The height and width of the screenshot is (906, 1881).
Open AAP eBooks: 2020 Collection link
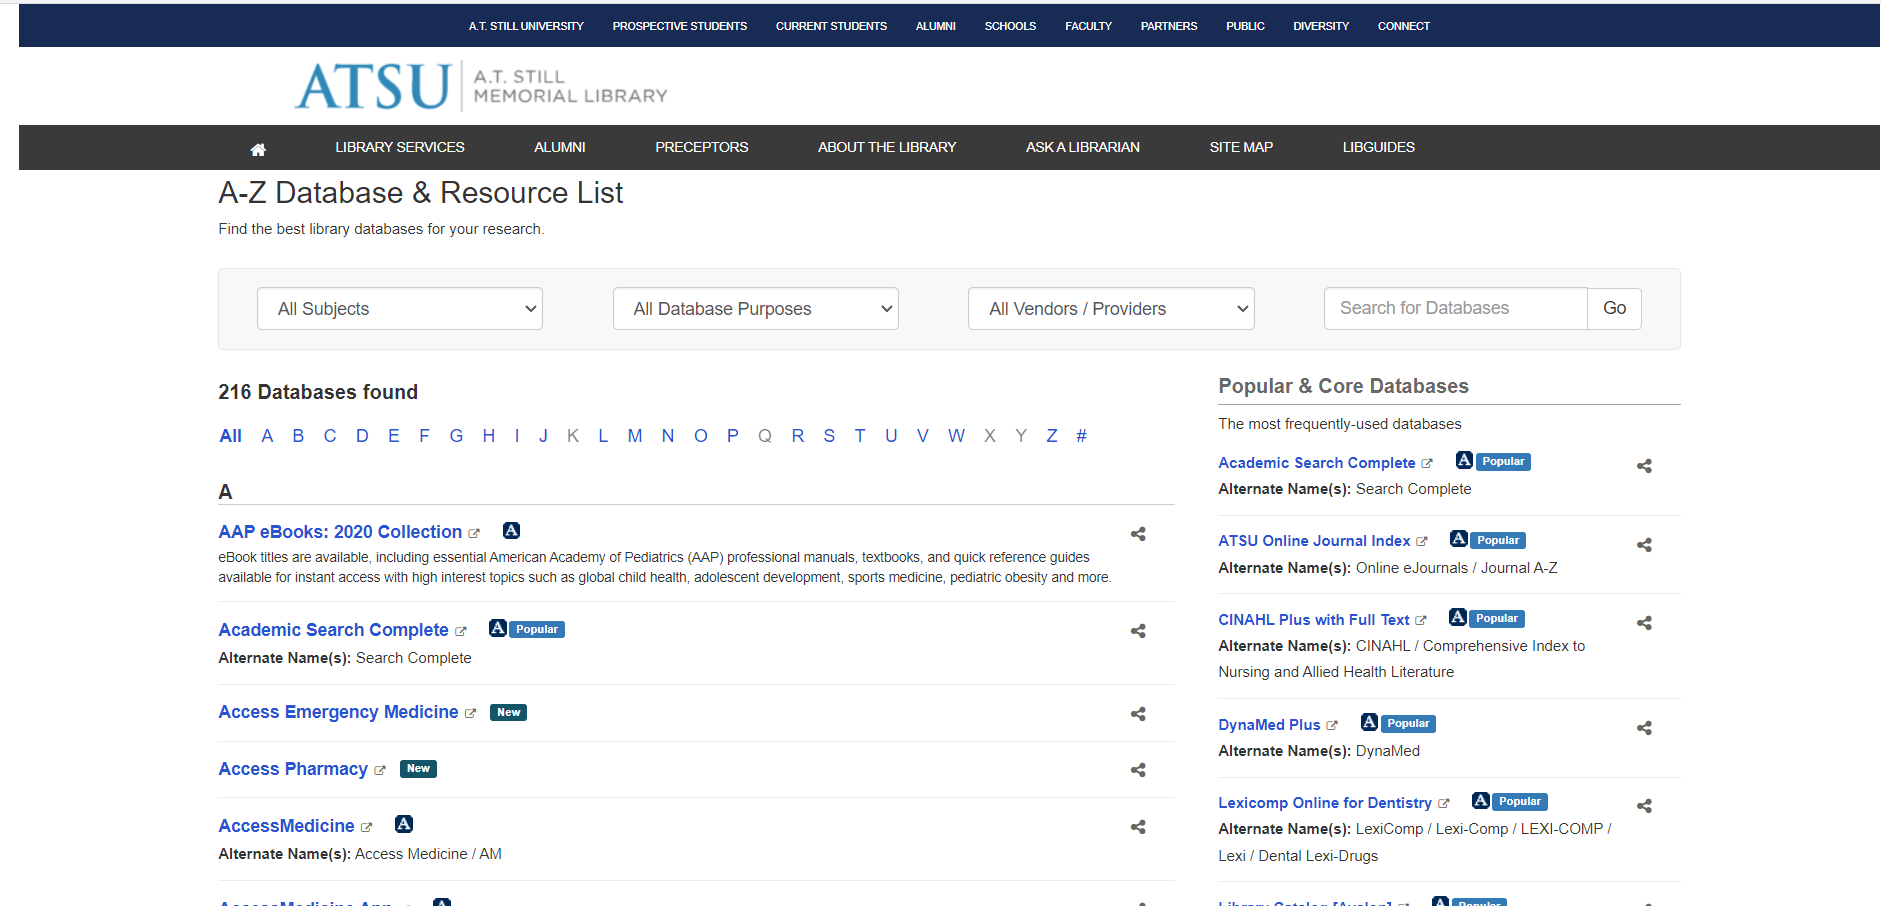tap(340, 532)
